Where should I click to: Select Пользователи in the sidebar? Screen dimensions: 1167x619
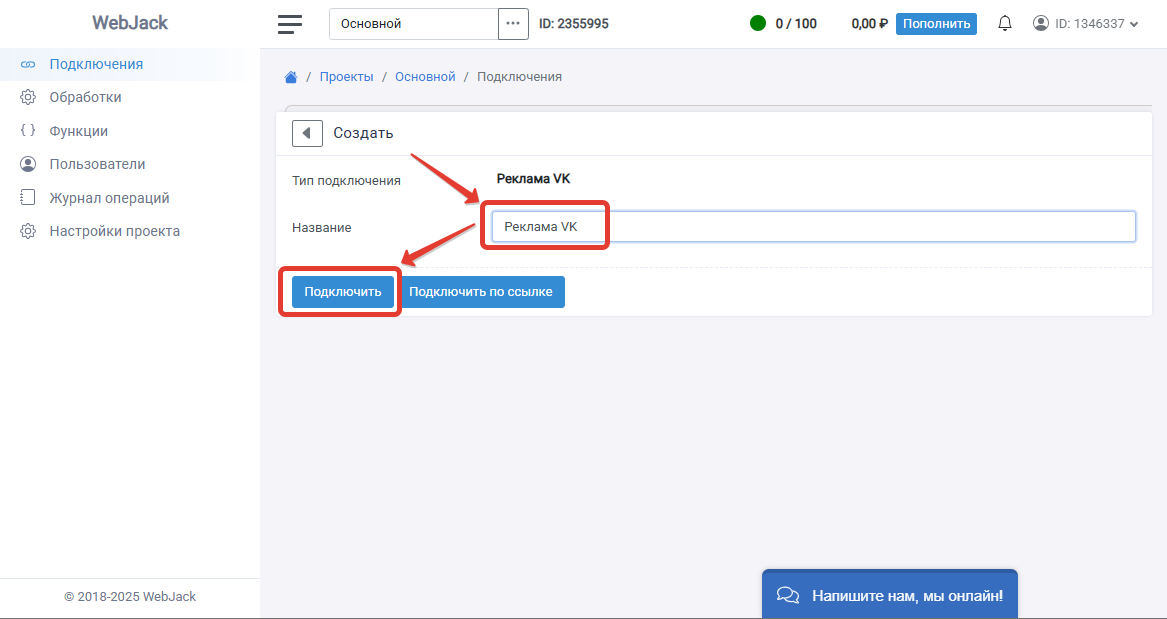click(97, 164)
